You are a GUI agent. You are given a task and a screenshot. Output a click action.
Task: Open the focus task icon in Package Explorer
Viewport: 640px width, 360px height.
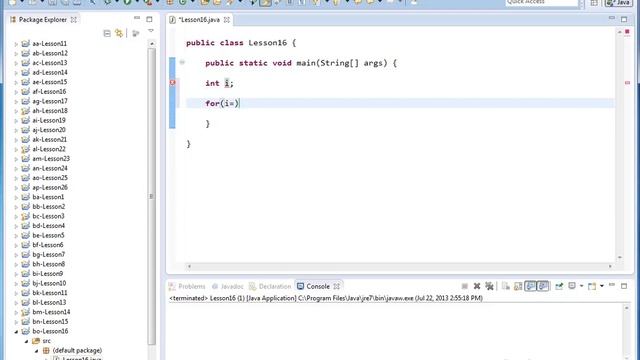click(x=136, y=33)
